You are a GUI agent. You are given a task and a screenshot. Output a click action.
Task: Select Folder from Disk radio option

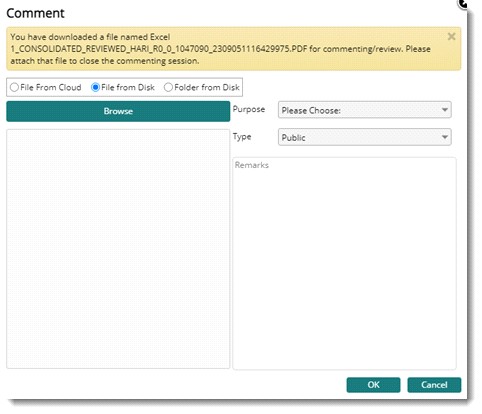tap(168, 88)
